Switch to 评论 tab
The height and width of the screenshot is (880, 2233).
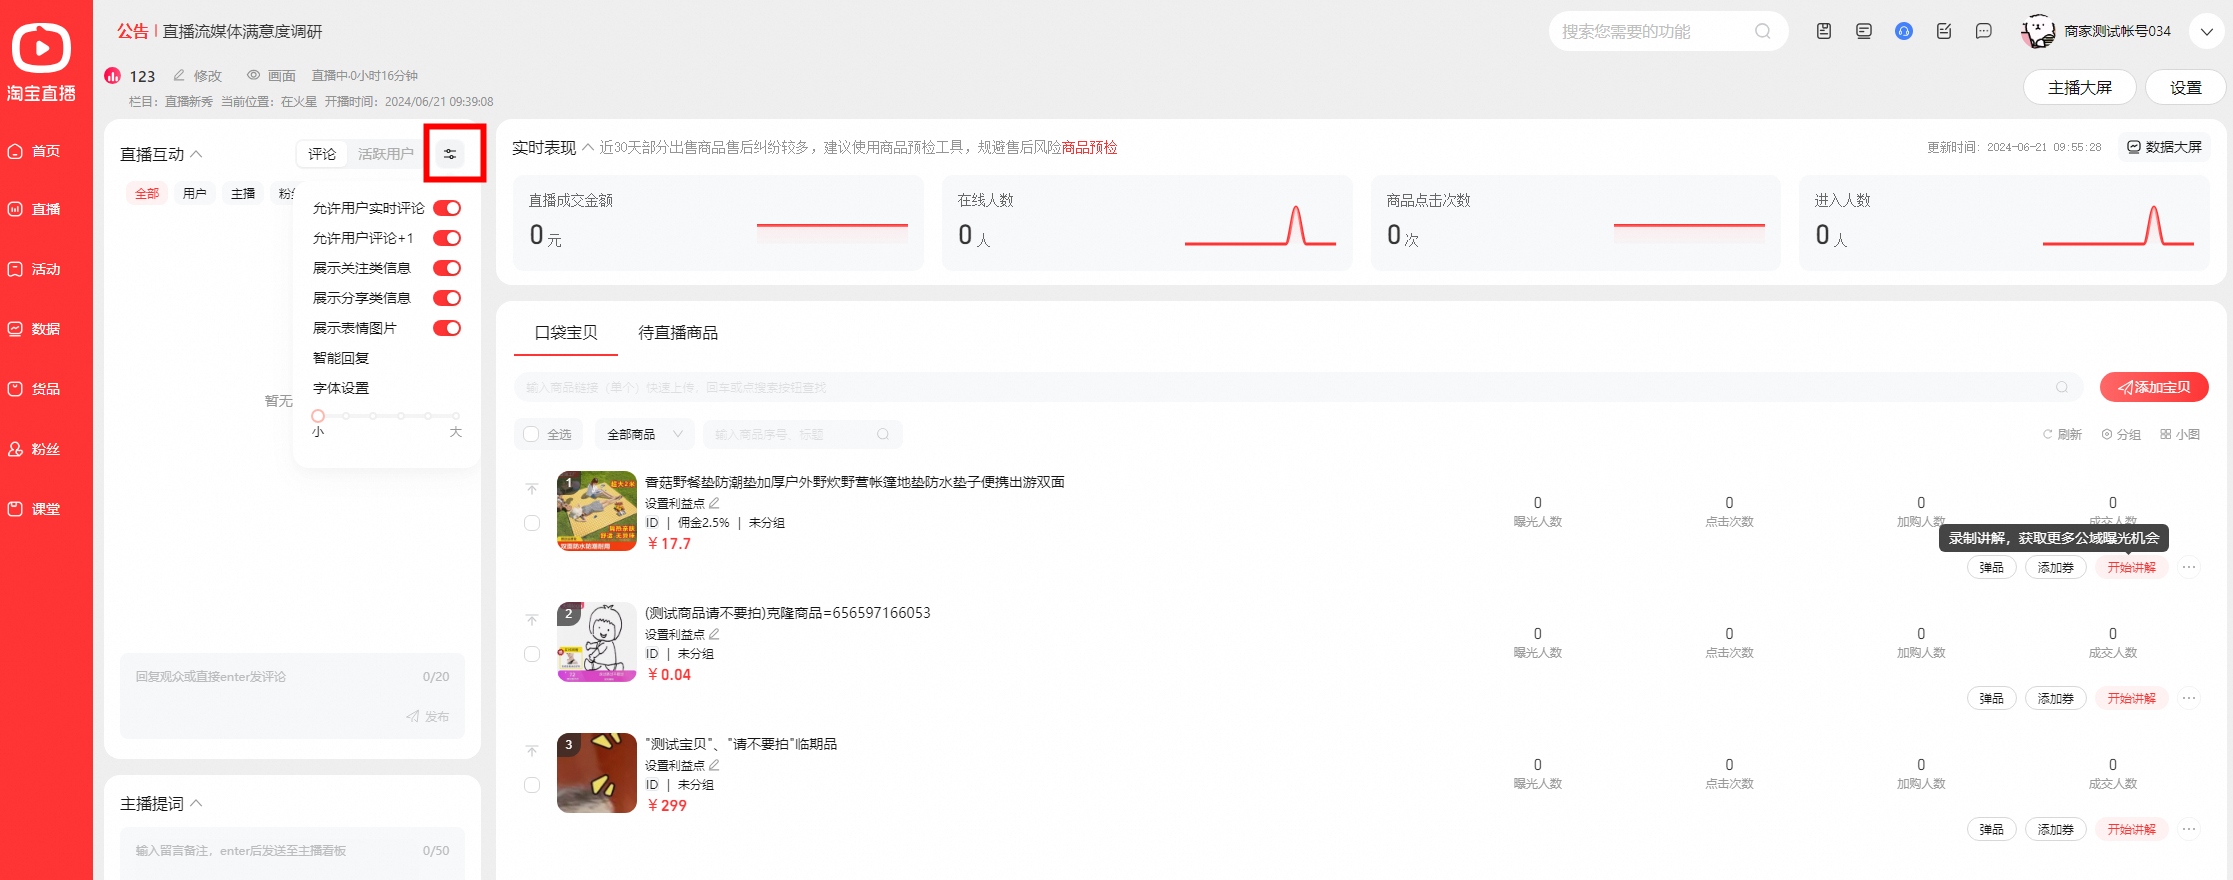click(322, 154)
